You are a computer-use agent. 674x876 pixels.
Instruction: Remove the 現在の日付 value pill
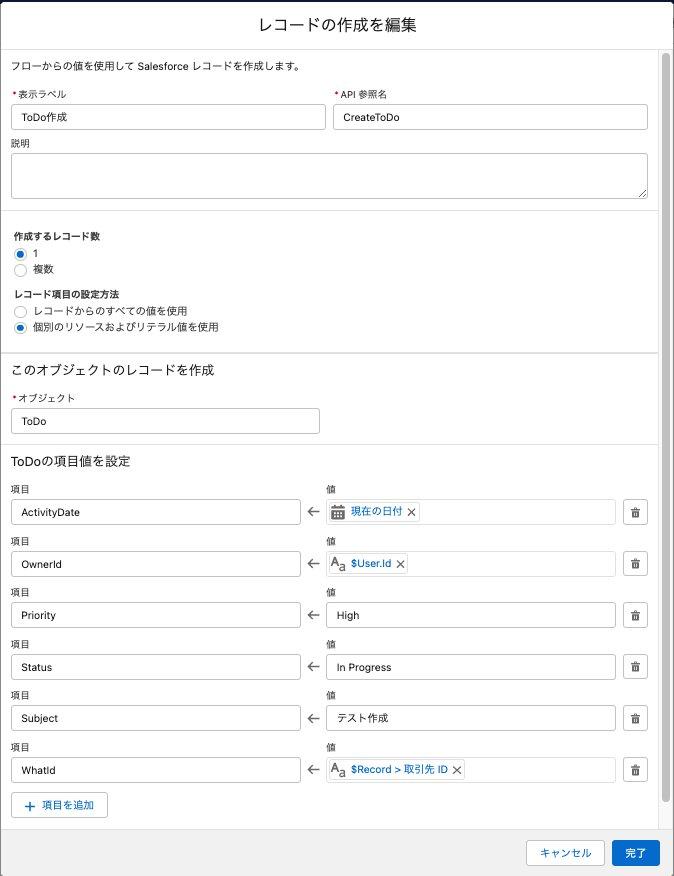click(x=411, y=512)
